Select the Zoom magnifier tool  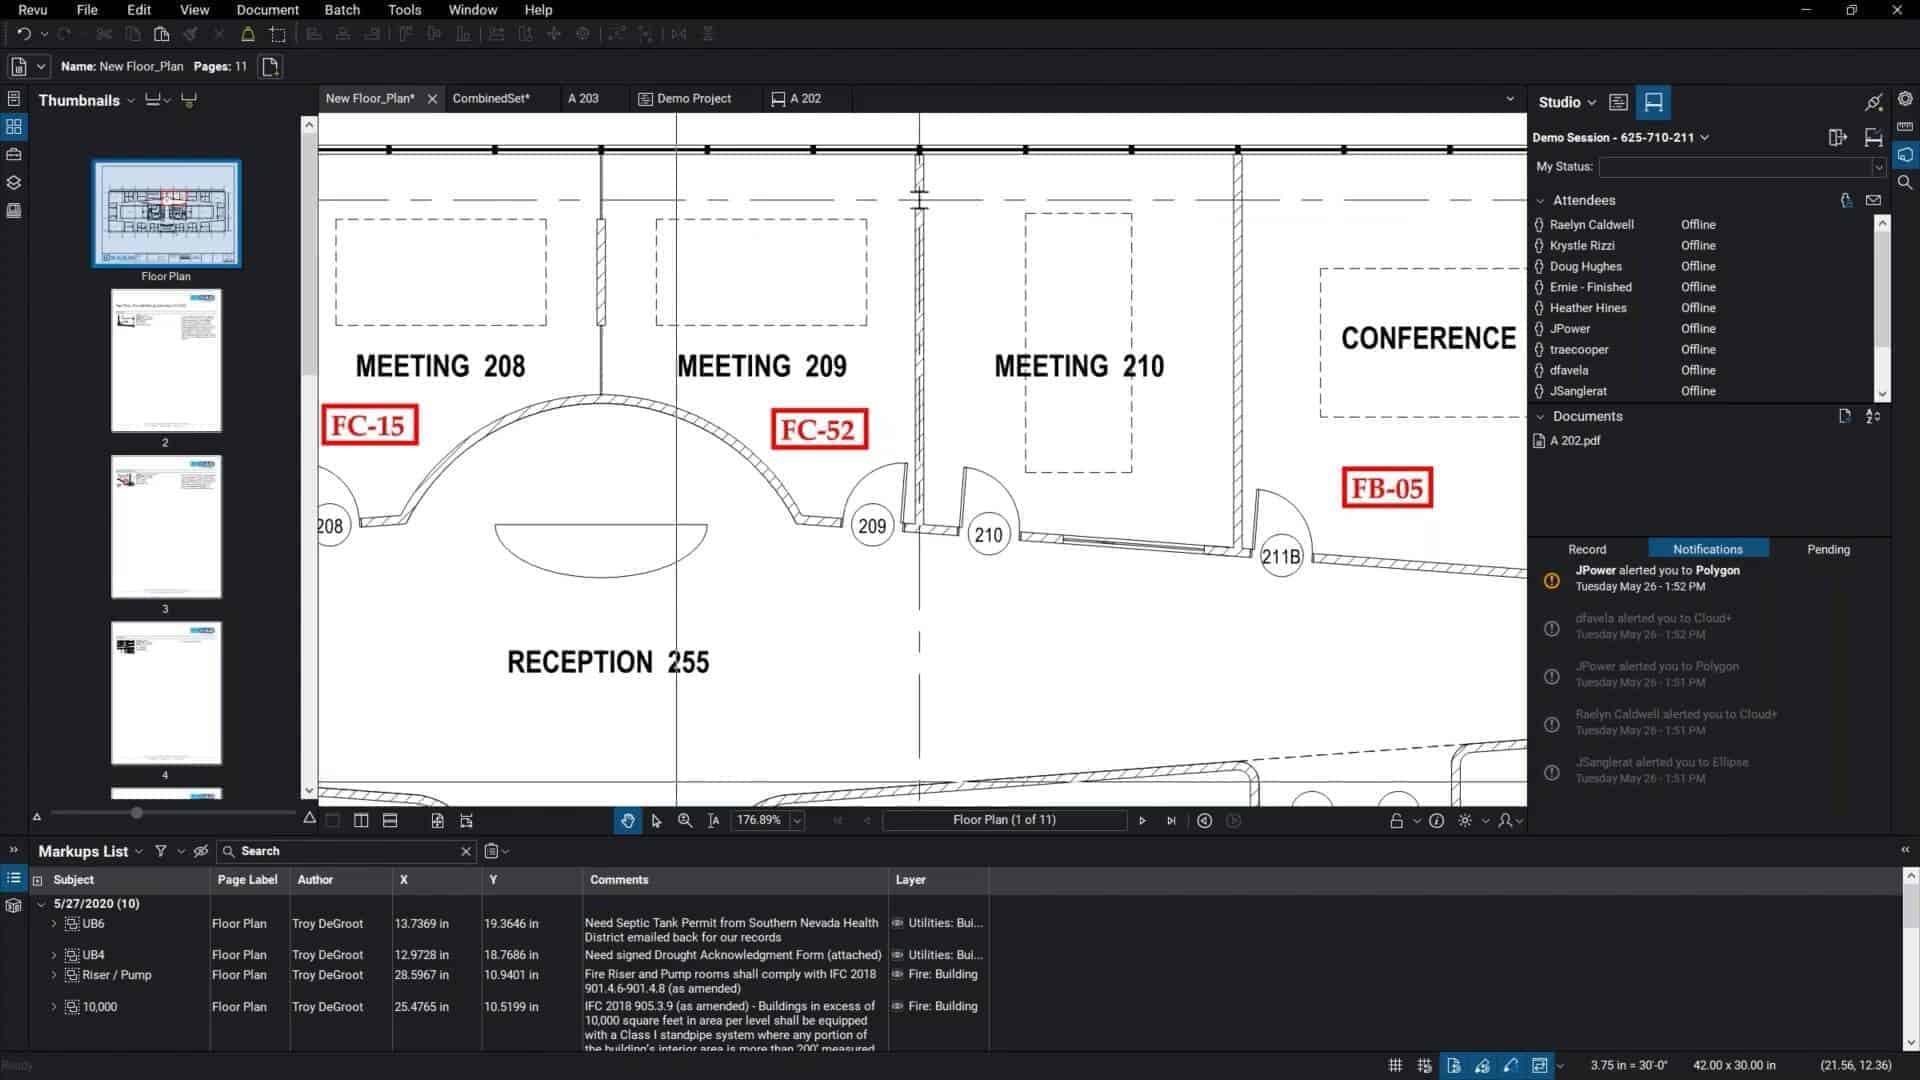(685, 820)
